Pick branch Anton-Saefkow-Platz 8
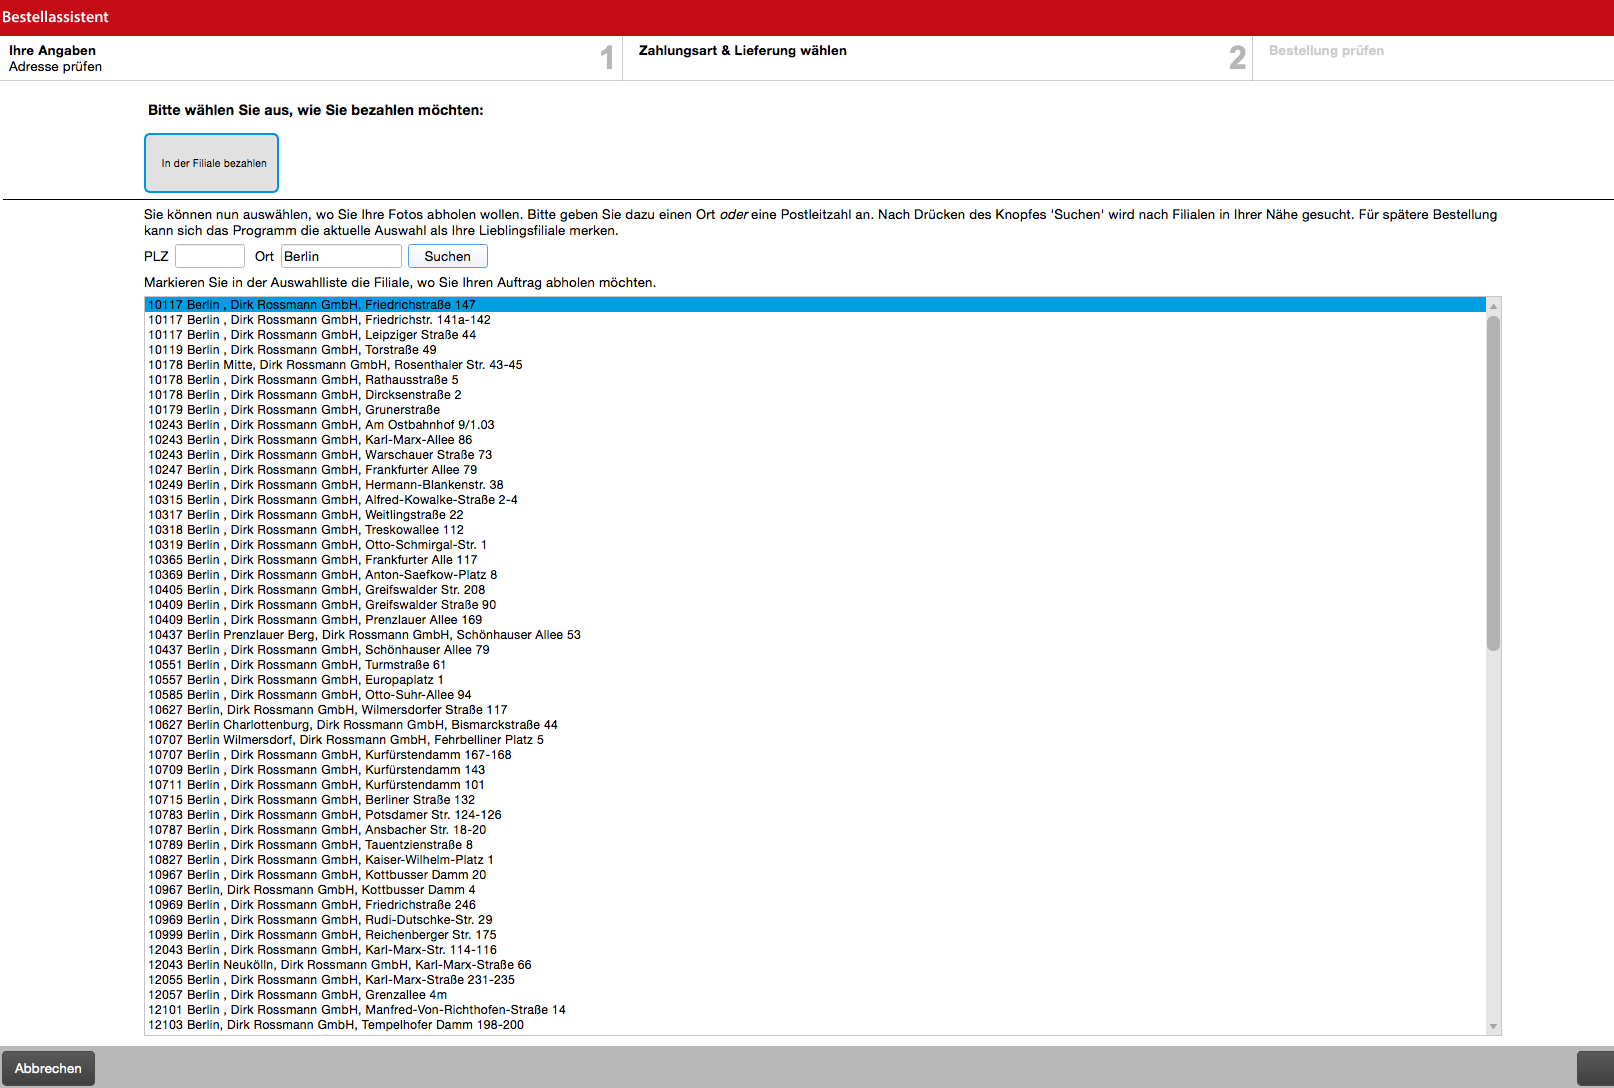The height and width of the screenshot is (1088, 1614). pos(815,575)
